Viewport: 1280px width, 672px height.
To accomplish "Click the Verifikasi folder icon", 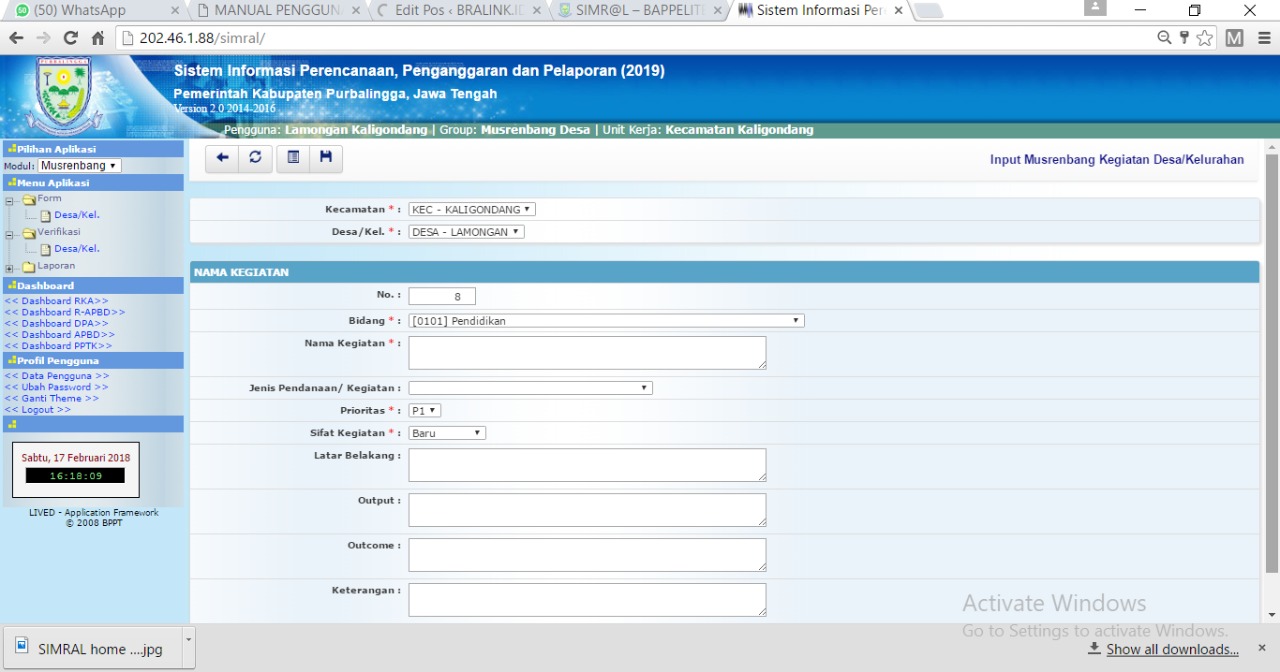I will pos(29,233).
